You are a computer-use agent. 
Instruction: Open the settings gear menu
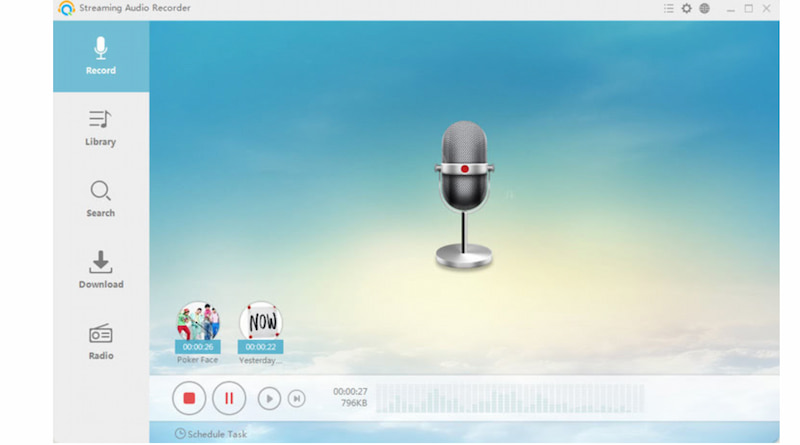pos(686,9)
